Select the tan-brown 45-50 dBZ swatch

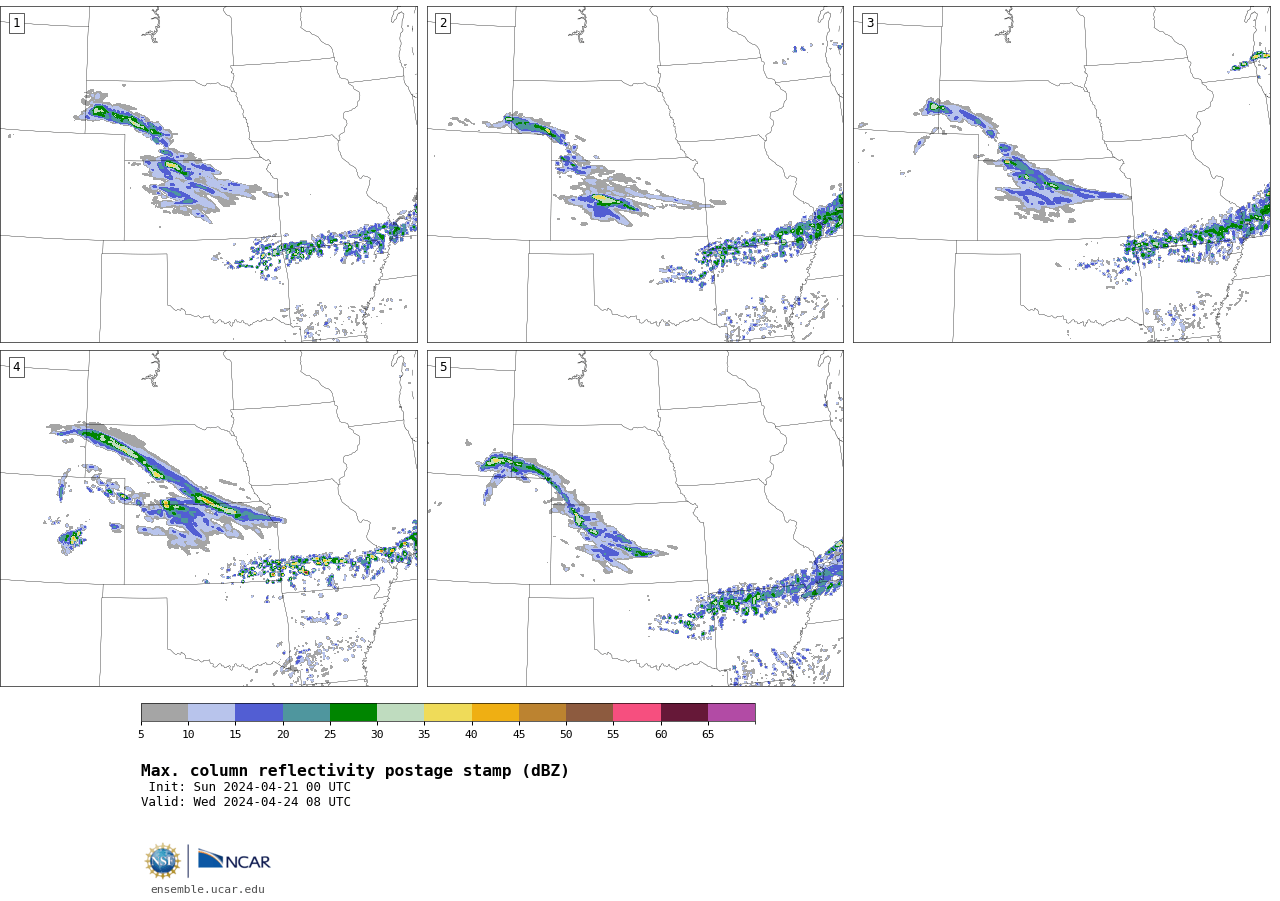click(x=542, y=712)
